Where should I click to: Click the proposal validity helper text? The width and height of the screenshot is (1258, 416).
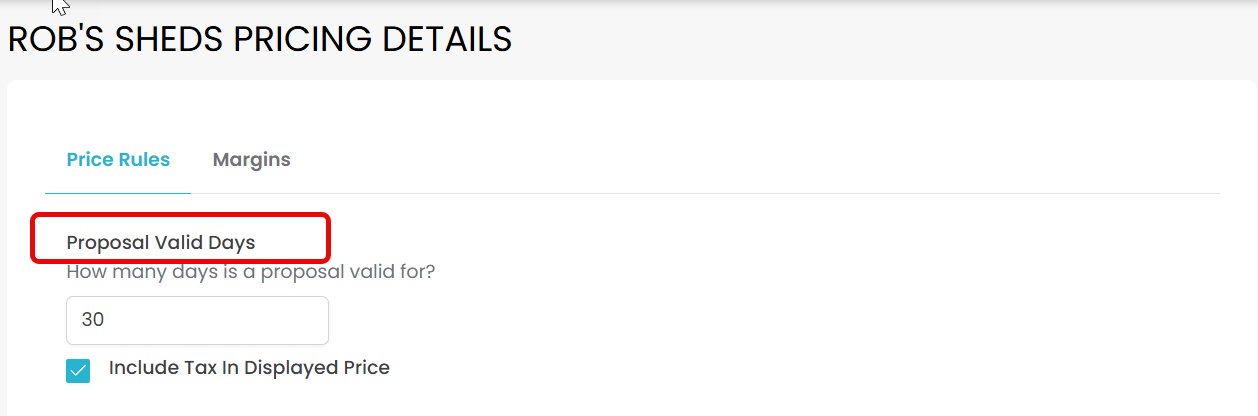coord(251,272)
